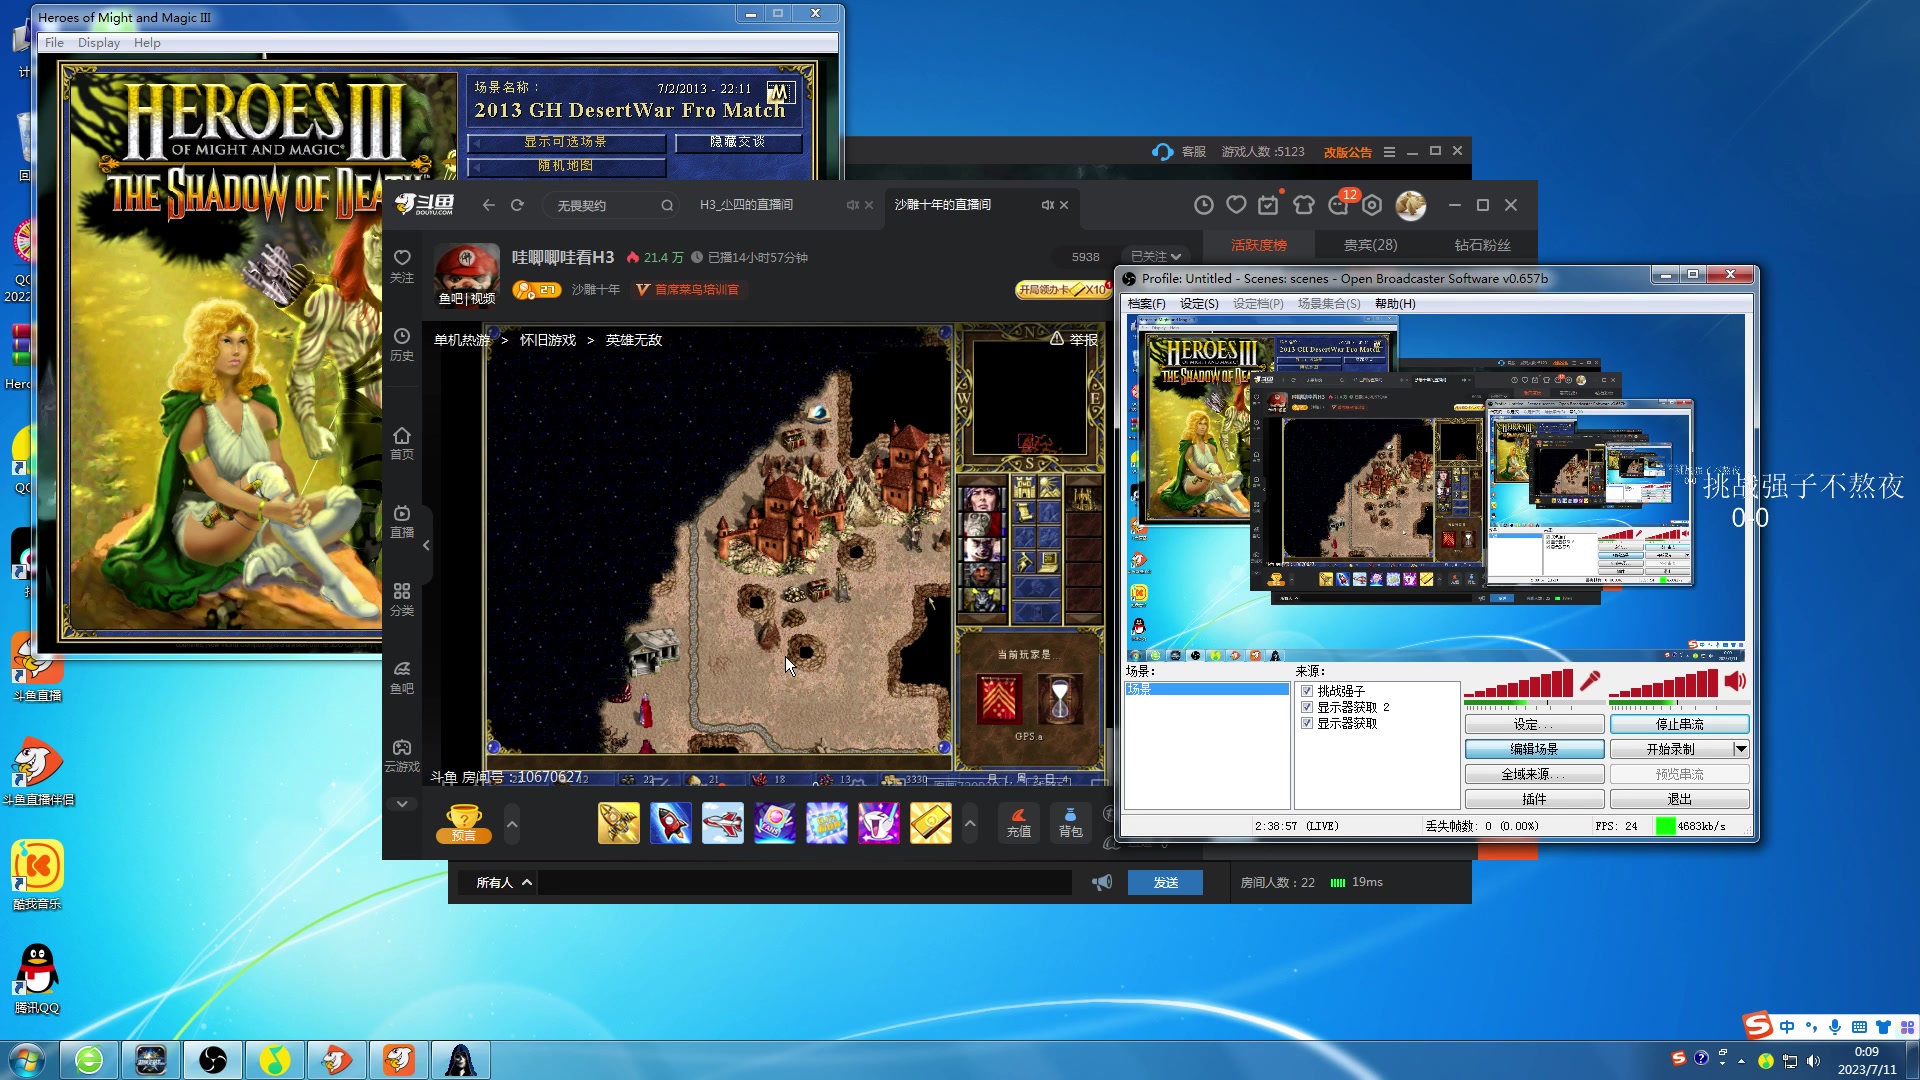Open the 所有人 chat target dropdown
The width and height of the screenshot is (1920, 1080).
[x=503, y=882]
